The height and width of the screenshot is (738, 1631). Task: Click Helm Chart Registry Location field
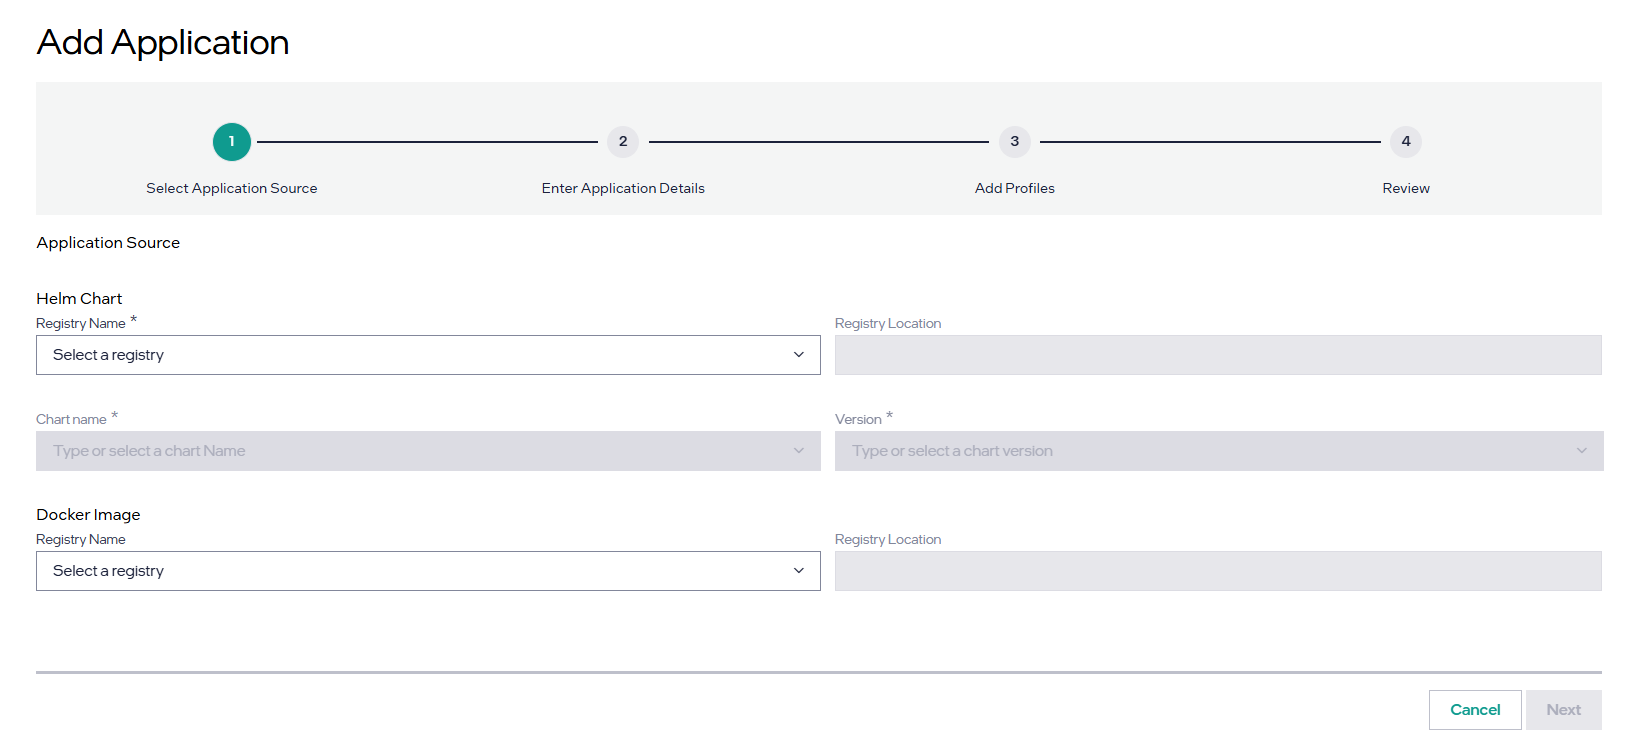(1217, 355)
